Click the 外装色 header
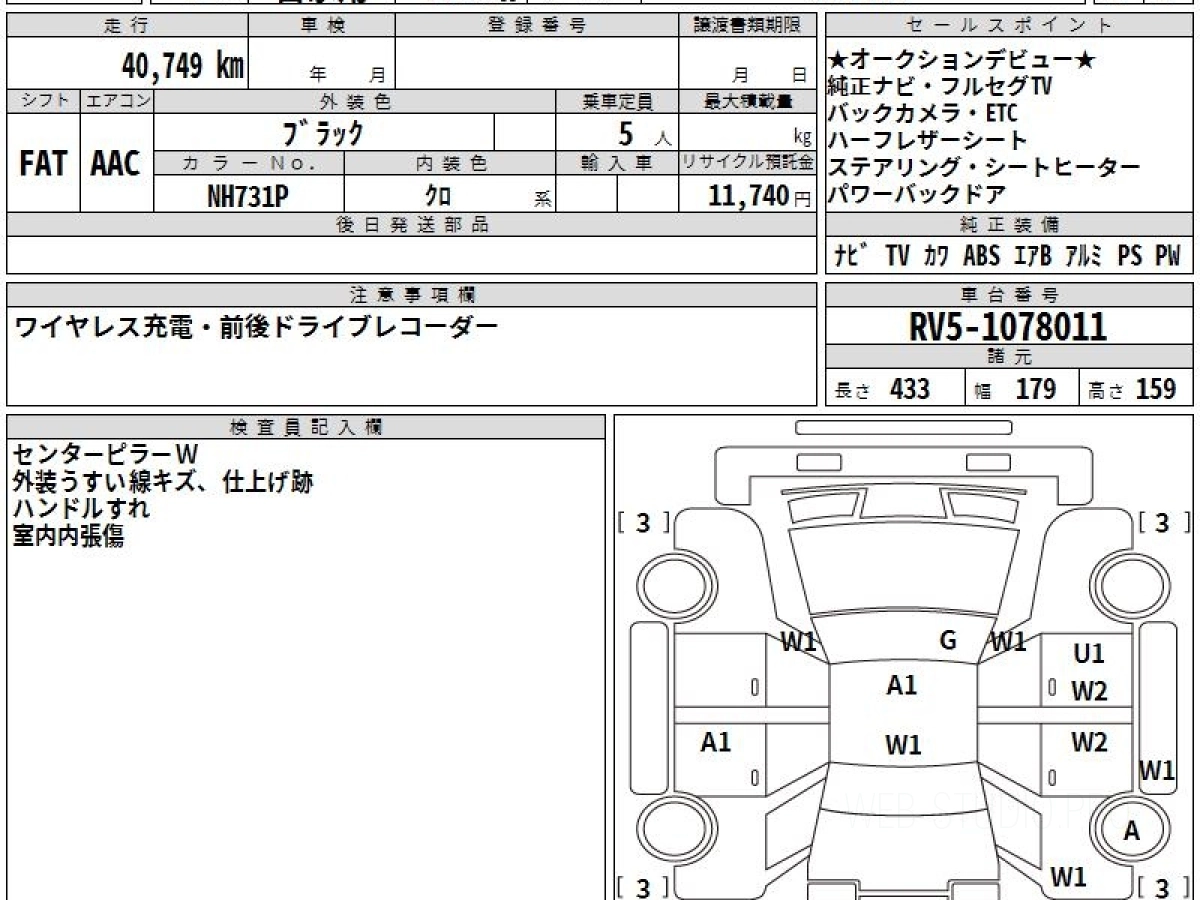The width and height of the screenshot is (1200, 900). (355, 101)
